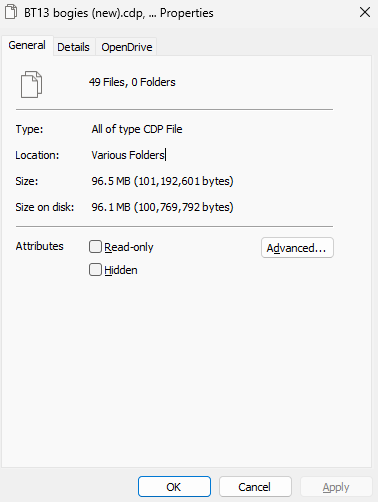
Task: Confirm with the OK button
Action: click(174, 487)
